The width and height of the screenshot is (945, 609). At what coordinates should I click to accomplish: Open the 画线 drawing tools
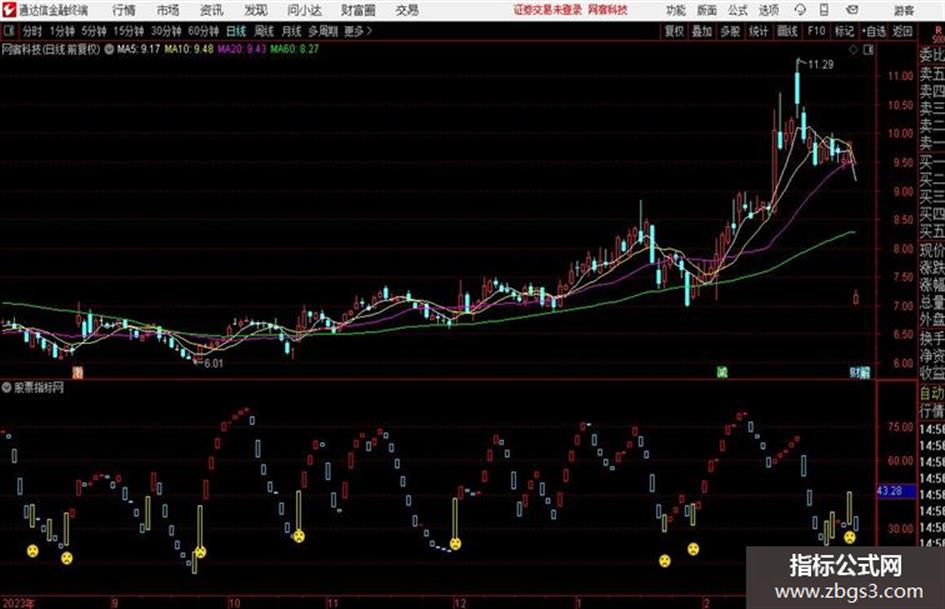pyautogui.click(x=787, y=31)
